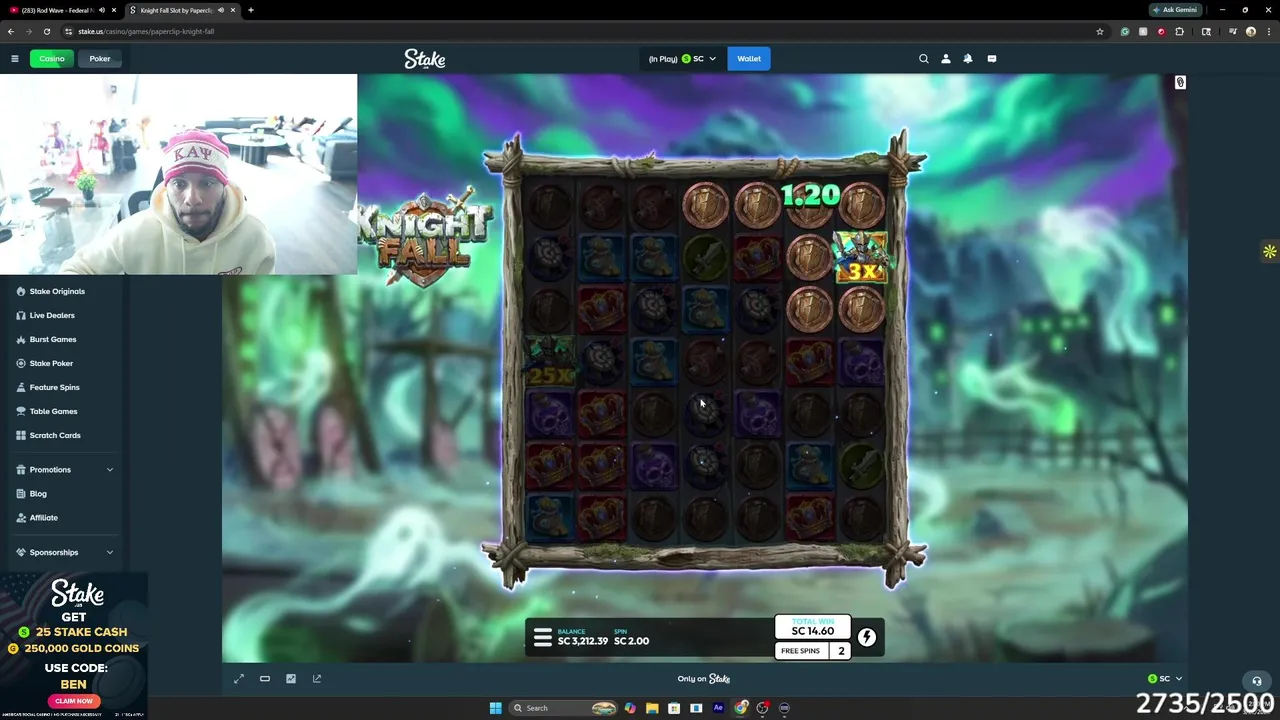This screenshot has width=1280, height=720.
Task: Select the Knight Fall Slot browser tab
Action: (182, 10)
